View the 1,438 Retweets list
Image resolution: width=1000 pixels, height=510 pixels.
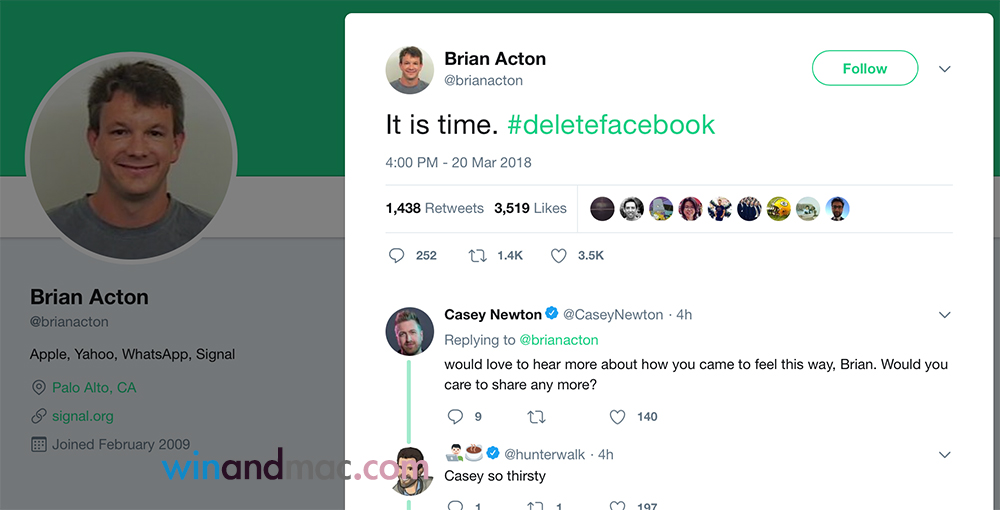(x=434, y=209)
